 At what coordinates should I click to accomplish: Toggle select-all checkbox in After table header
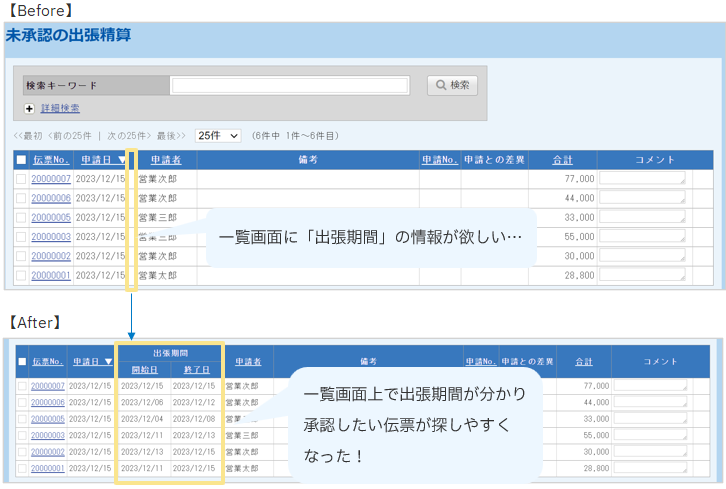[x=21, y=362]
